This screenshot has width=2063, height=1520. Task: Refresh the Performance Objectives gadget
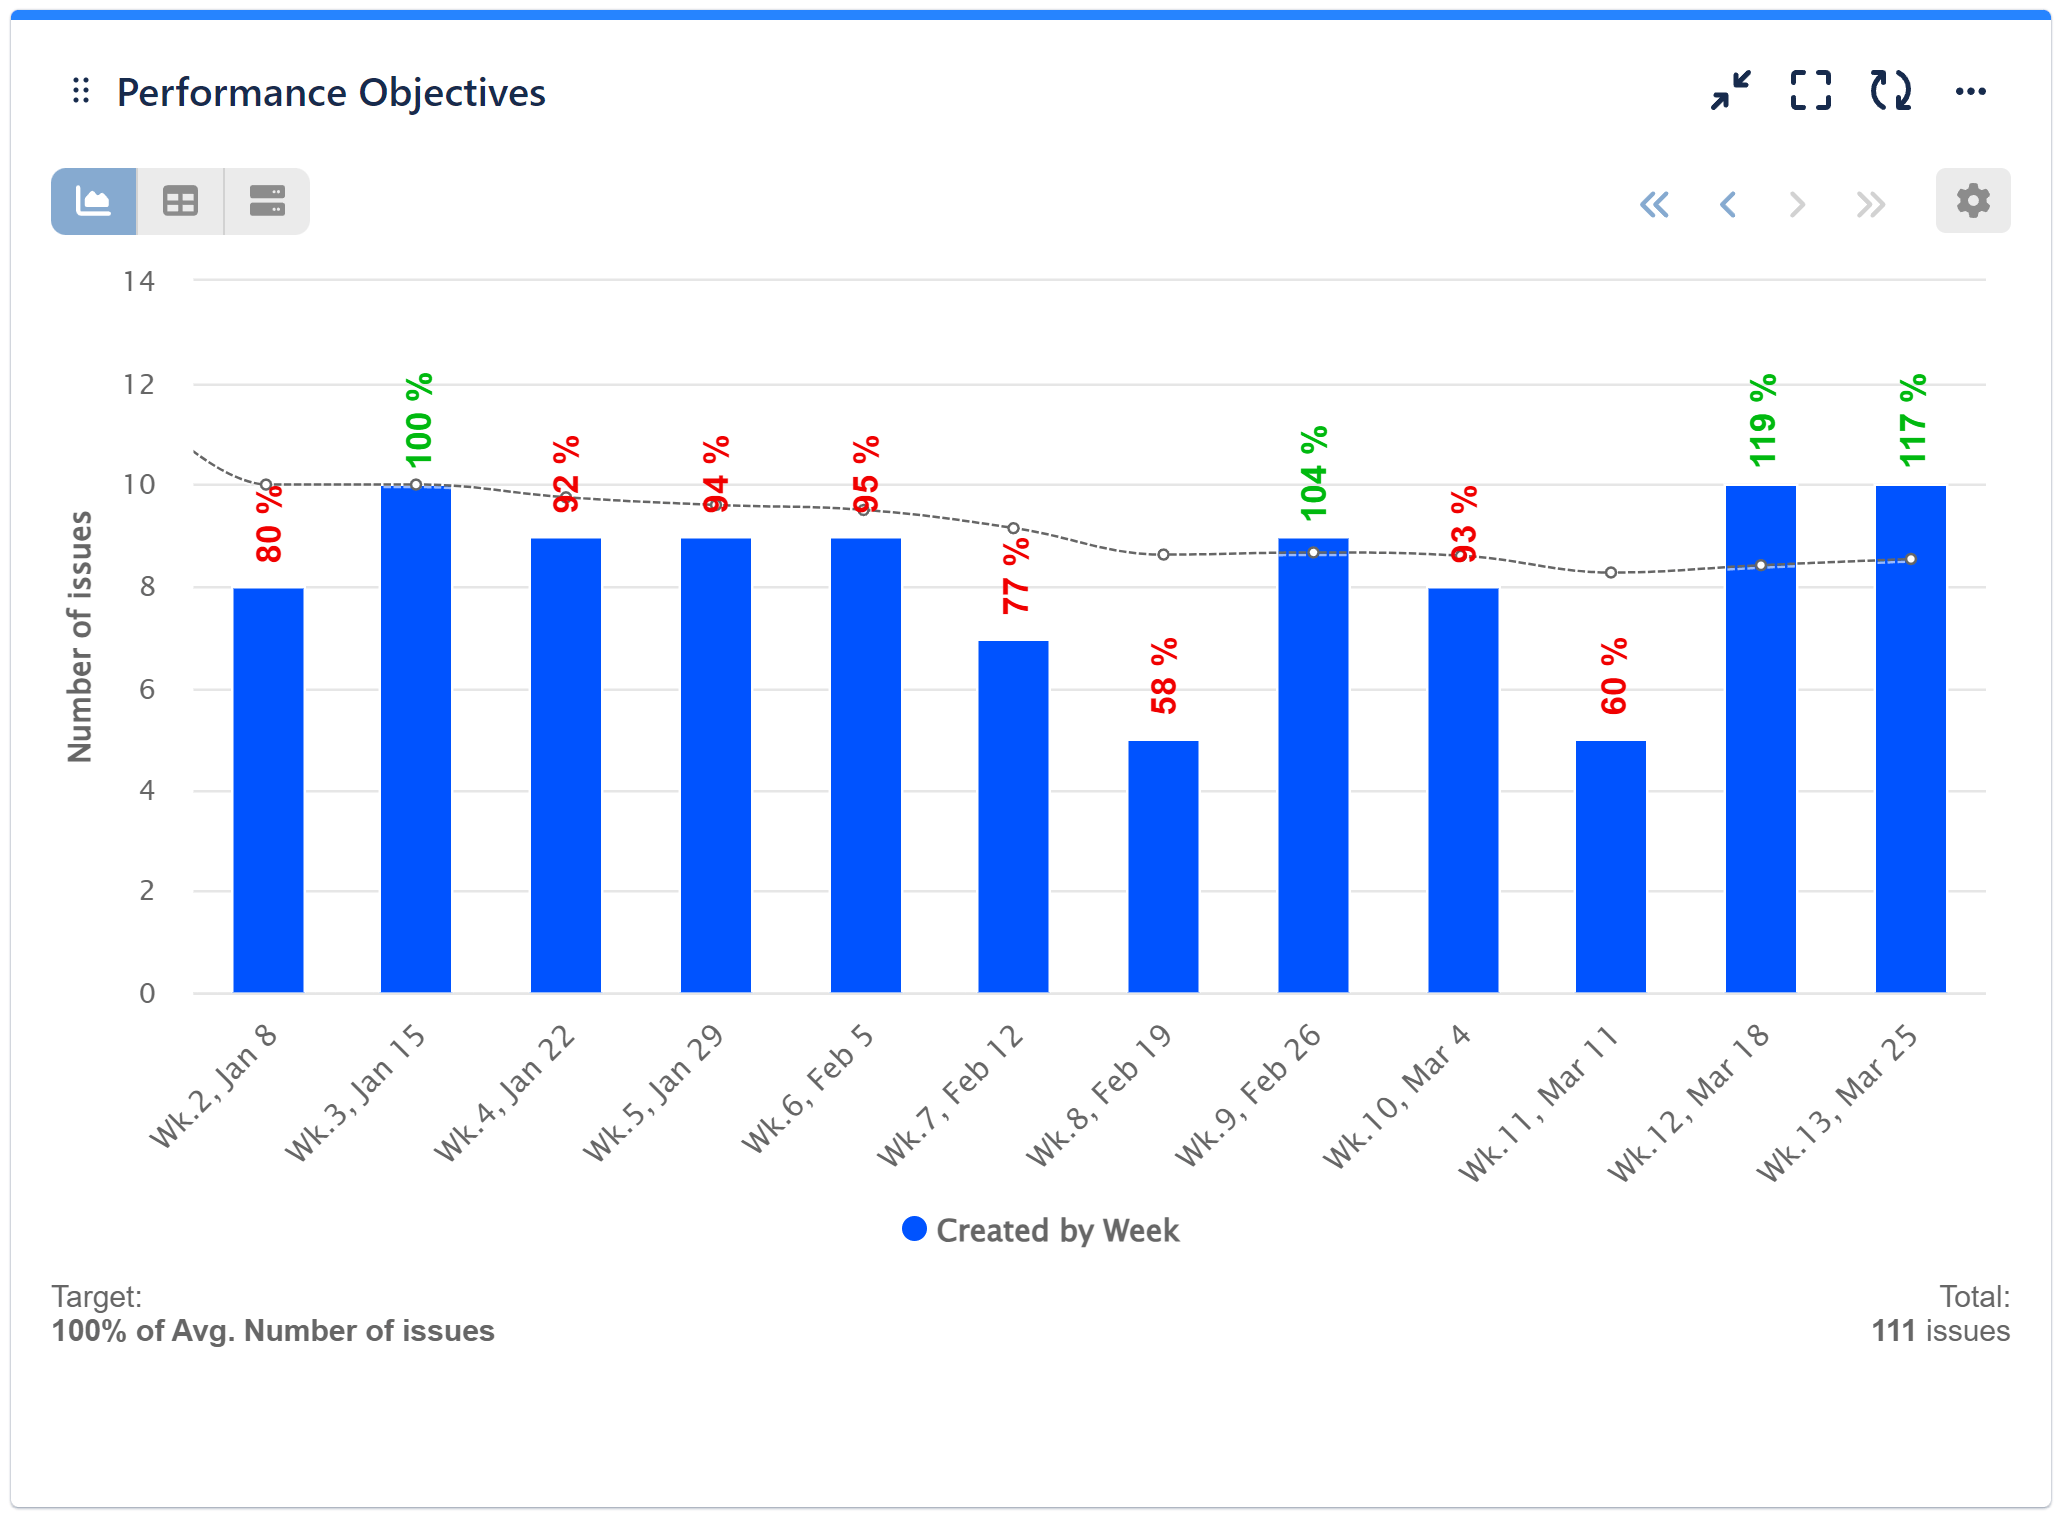(1889, 91)
